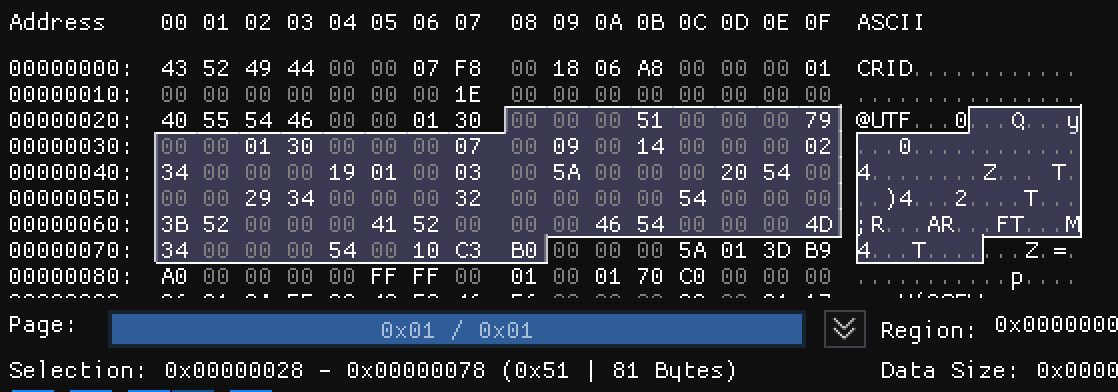Click byte B9 ending row 00000070
The height and width of the screenshot is (392, 1118).
pyautogui.click(x=818, y=250)
